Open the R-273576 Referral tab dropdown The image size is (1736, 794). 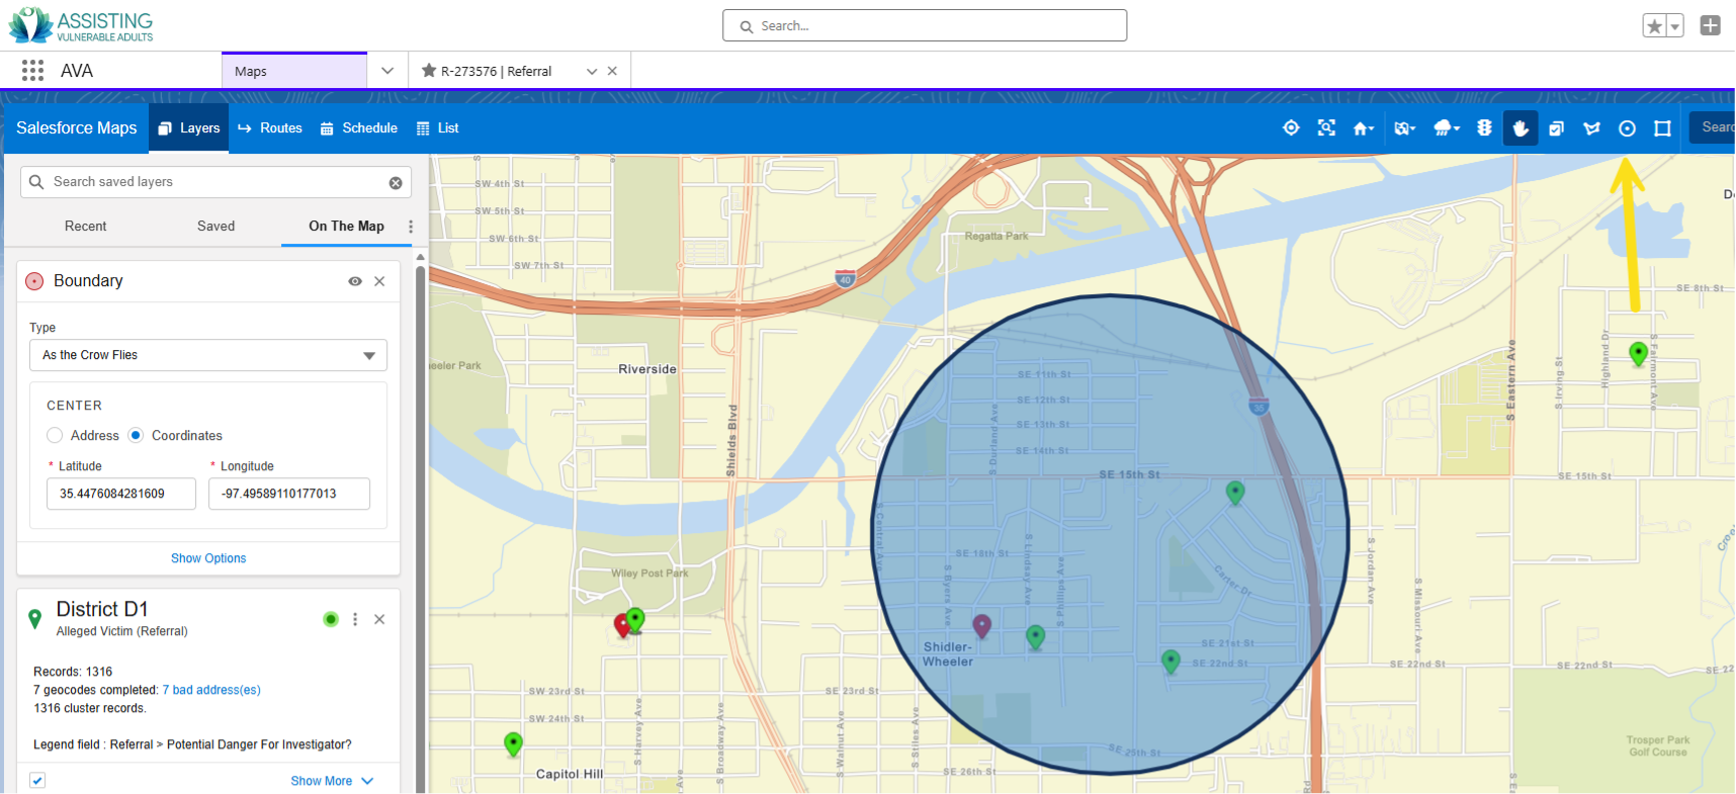[592, 71]
